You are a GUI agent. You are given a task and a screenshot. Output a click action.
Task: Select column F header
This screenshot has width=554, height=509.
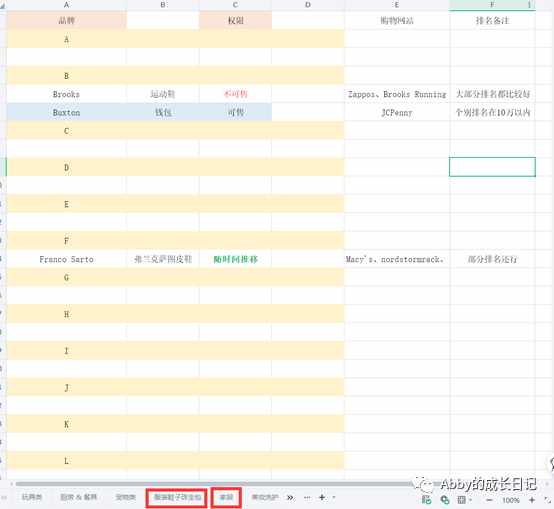(x=492, y=5)
